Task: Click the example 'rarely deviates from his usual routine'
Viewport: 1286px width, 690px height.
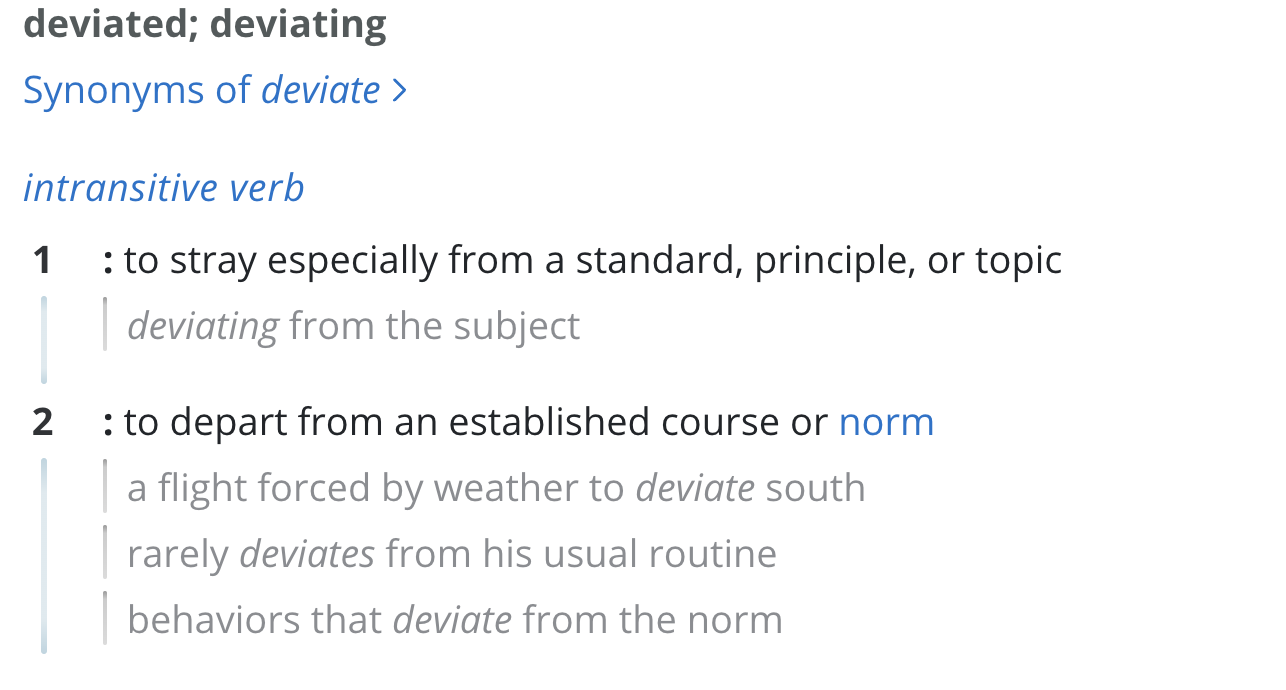Action: coord(452,554)
